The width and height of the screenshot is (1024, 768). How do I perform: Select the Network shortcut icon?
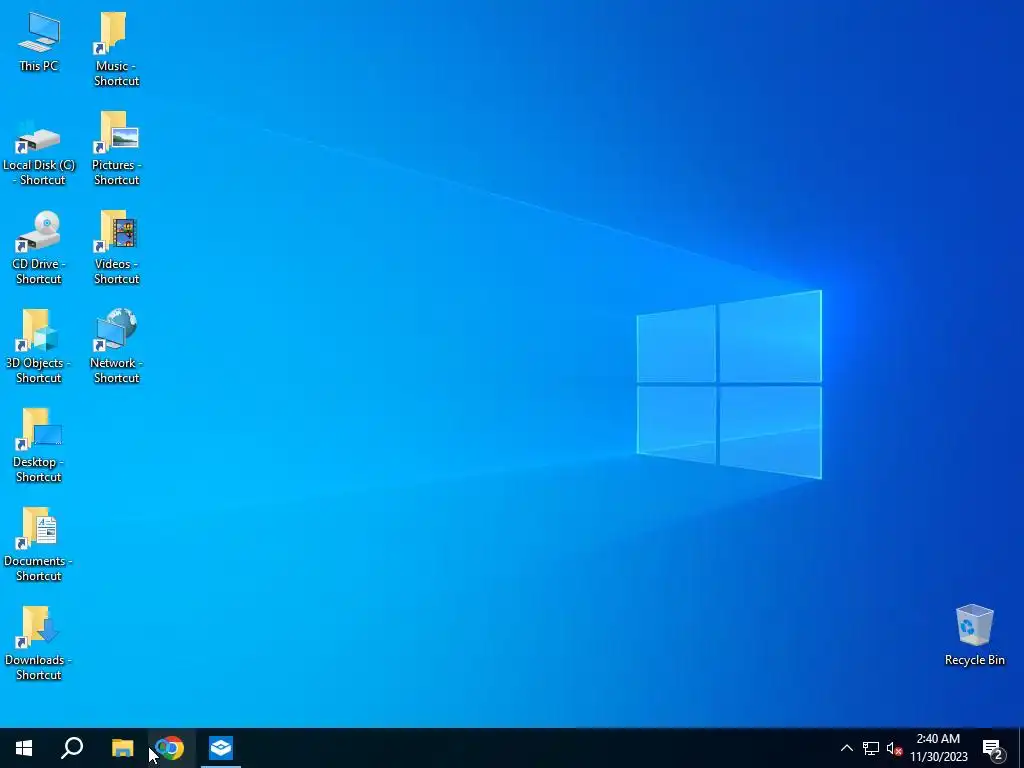[x=116, y=347]
